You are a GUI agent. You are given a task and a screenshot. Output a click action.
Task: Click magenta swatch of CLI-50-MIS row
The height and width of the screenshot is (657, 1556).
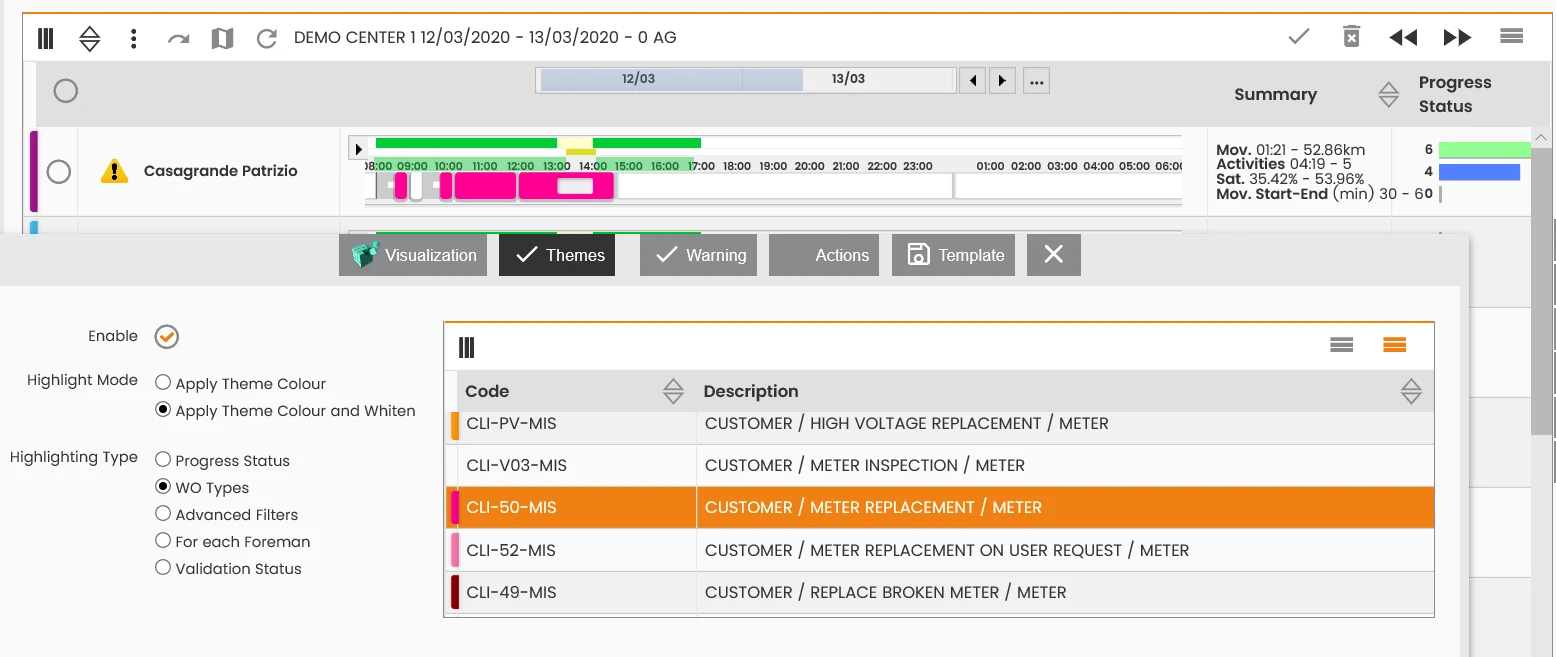coord(455,508)
